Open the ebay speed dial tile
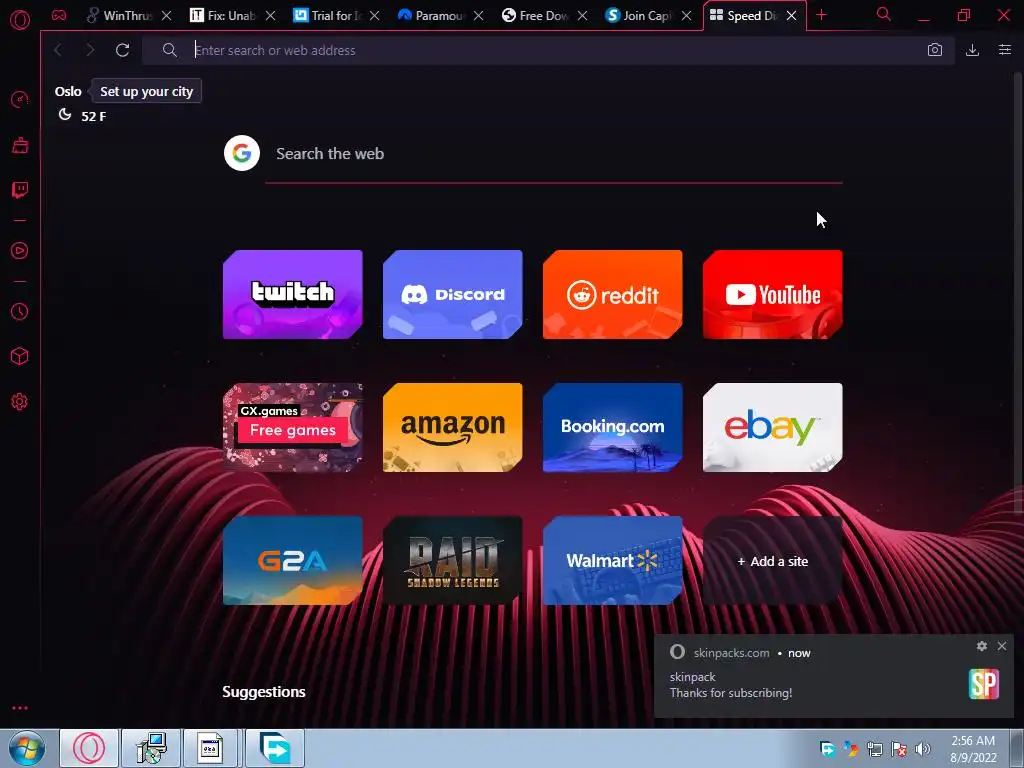Viewport: 1024px width, 768px height. point(773,428)
